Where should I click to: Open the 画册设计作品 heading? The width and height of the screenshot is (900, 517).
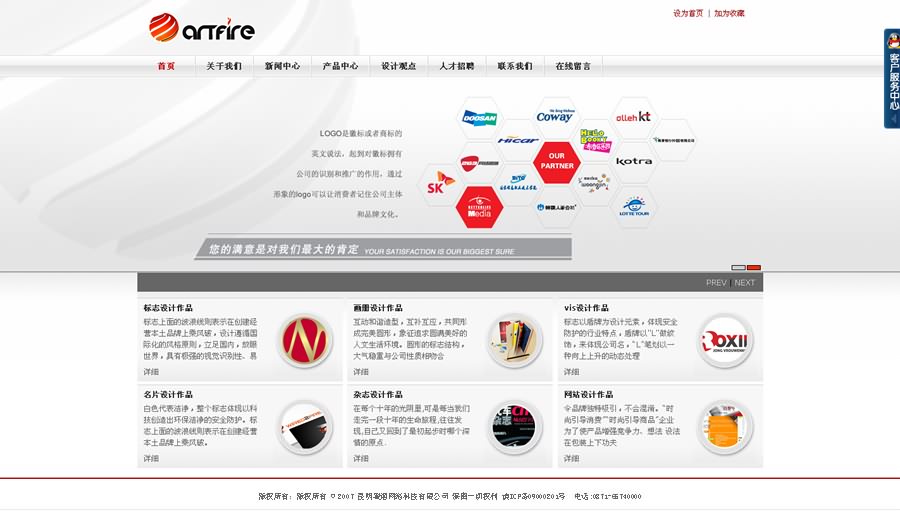tap(378, 308)
